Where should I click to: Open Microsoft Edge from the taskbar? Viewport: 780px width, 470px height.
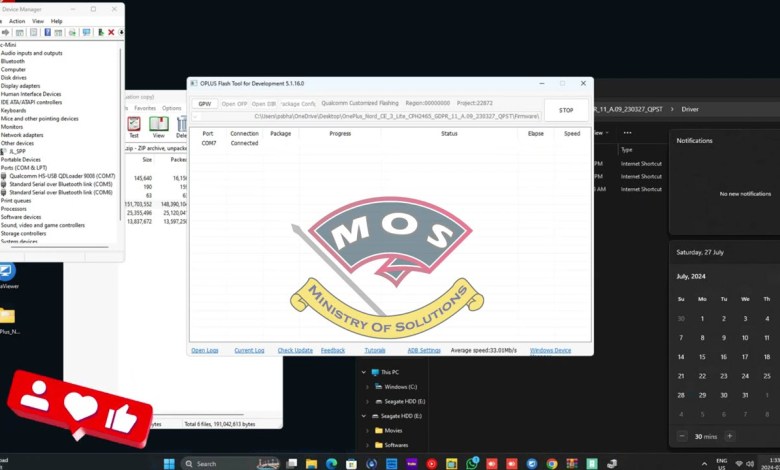[x=331, y=463]
